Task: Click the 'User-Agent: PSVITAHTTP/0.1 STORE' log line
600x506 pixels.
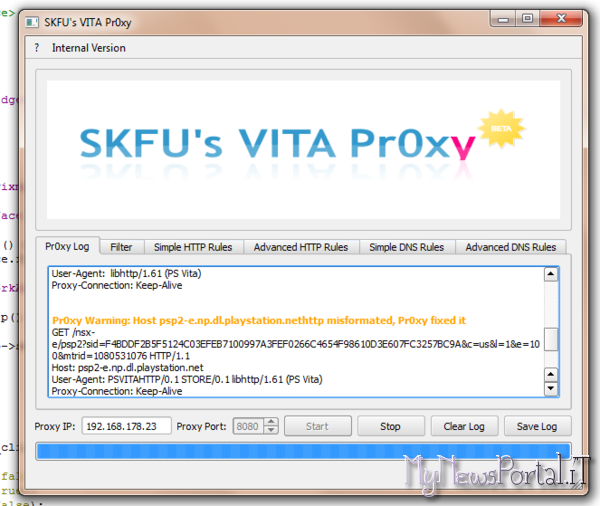Action: pyautogui.click(x=187, y=380)
